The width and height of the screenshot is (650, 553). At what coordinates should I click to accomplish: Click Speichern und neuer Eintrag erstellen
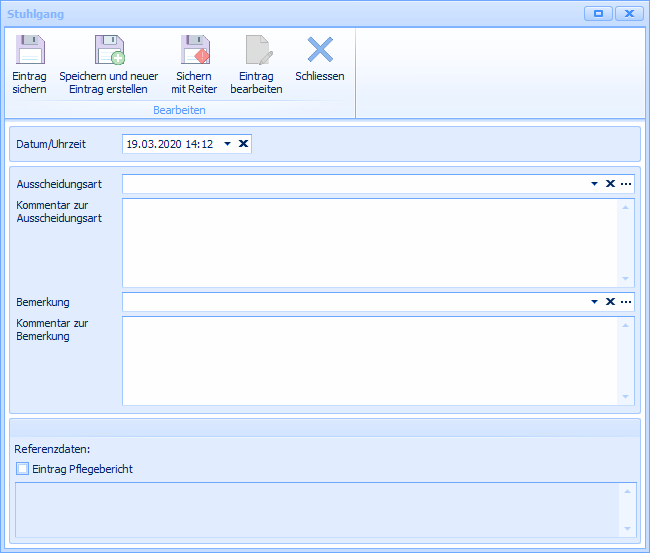(108, 51)
